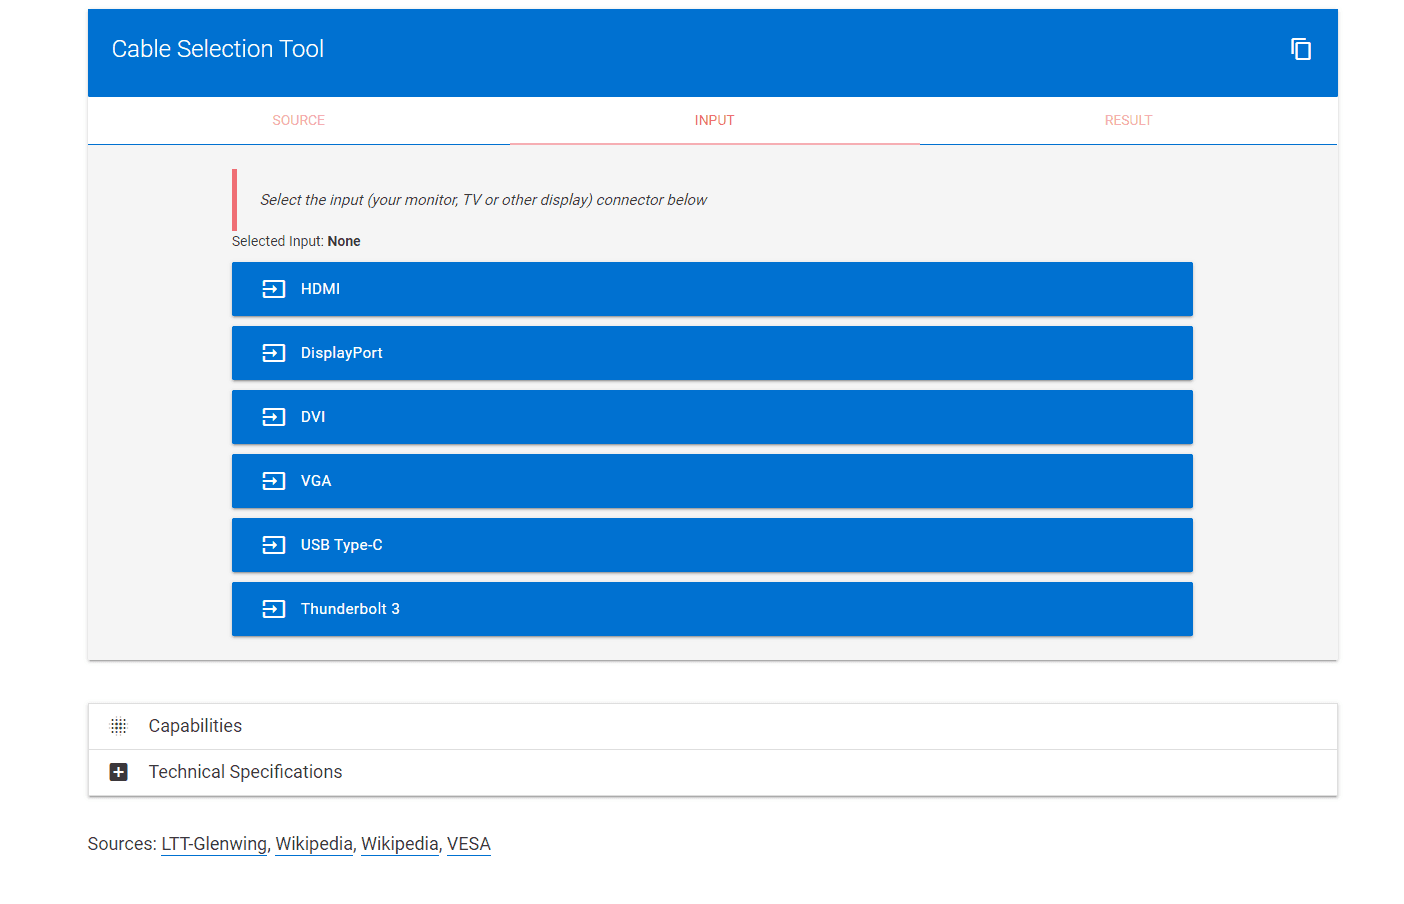Open the LTT-Glenwing source link
The height and width of the screenshot is (904, 1404).
214,844
